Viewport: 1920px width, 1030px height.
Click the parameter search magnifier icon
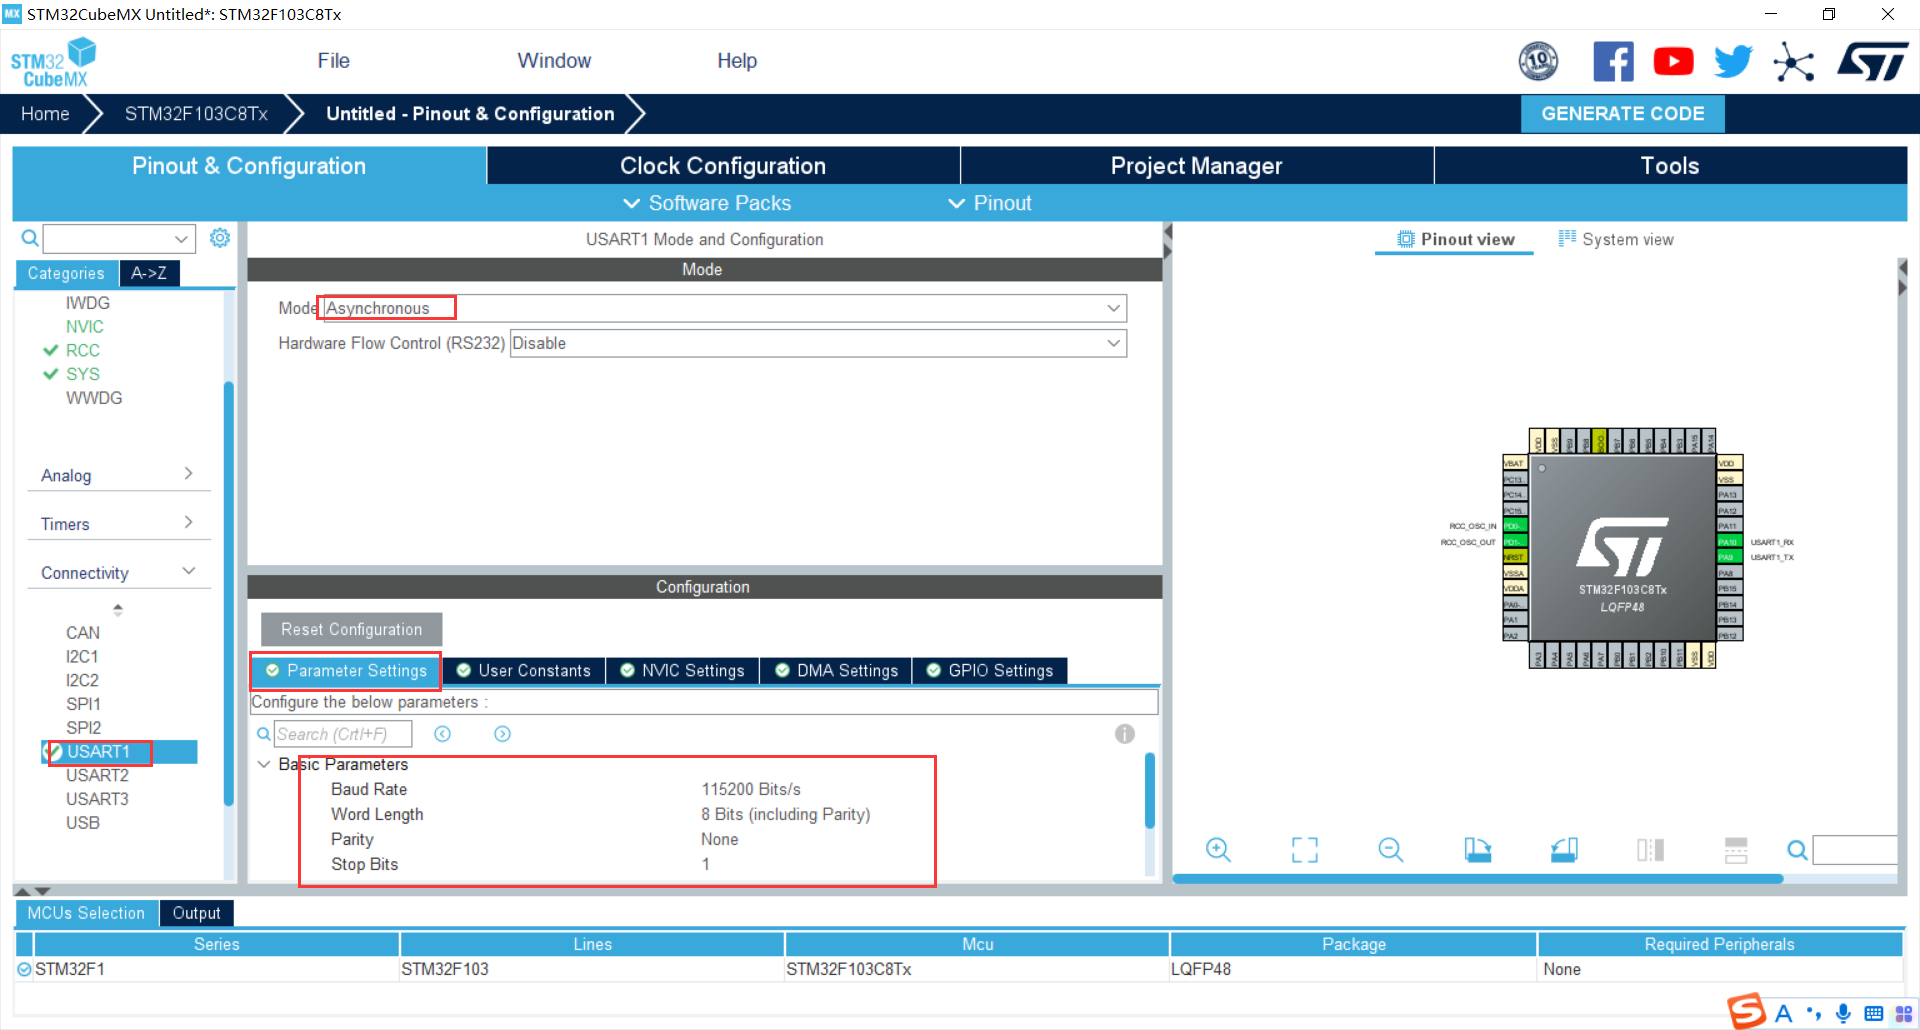coord(263,734)
